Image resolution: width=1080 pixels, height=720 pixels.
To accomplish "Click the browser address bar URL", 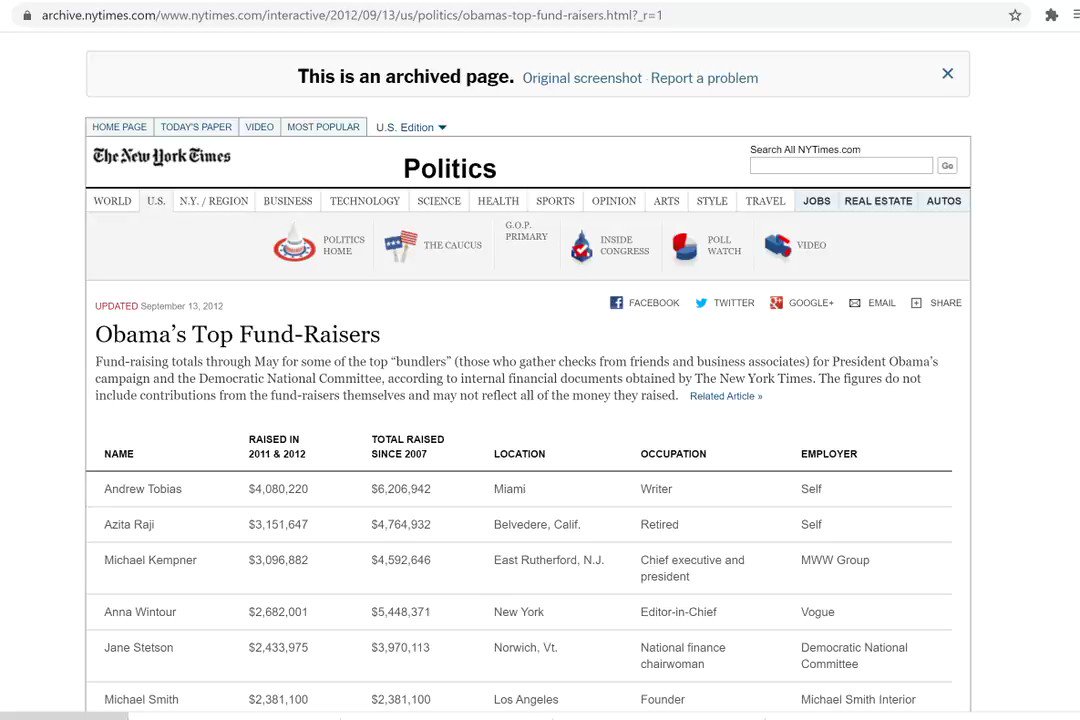I will 352,15.
